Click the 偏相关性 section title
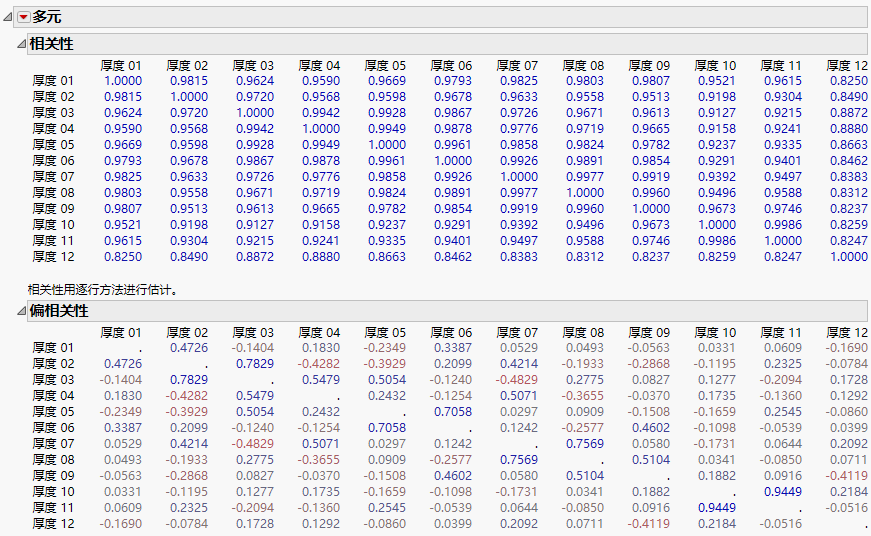 (x=59, y=311)
